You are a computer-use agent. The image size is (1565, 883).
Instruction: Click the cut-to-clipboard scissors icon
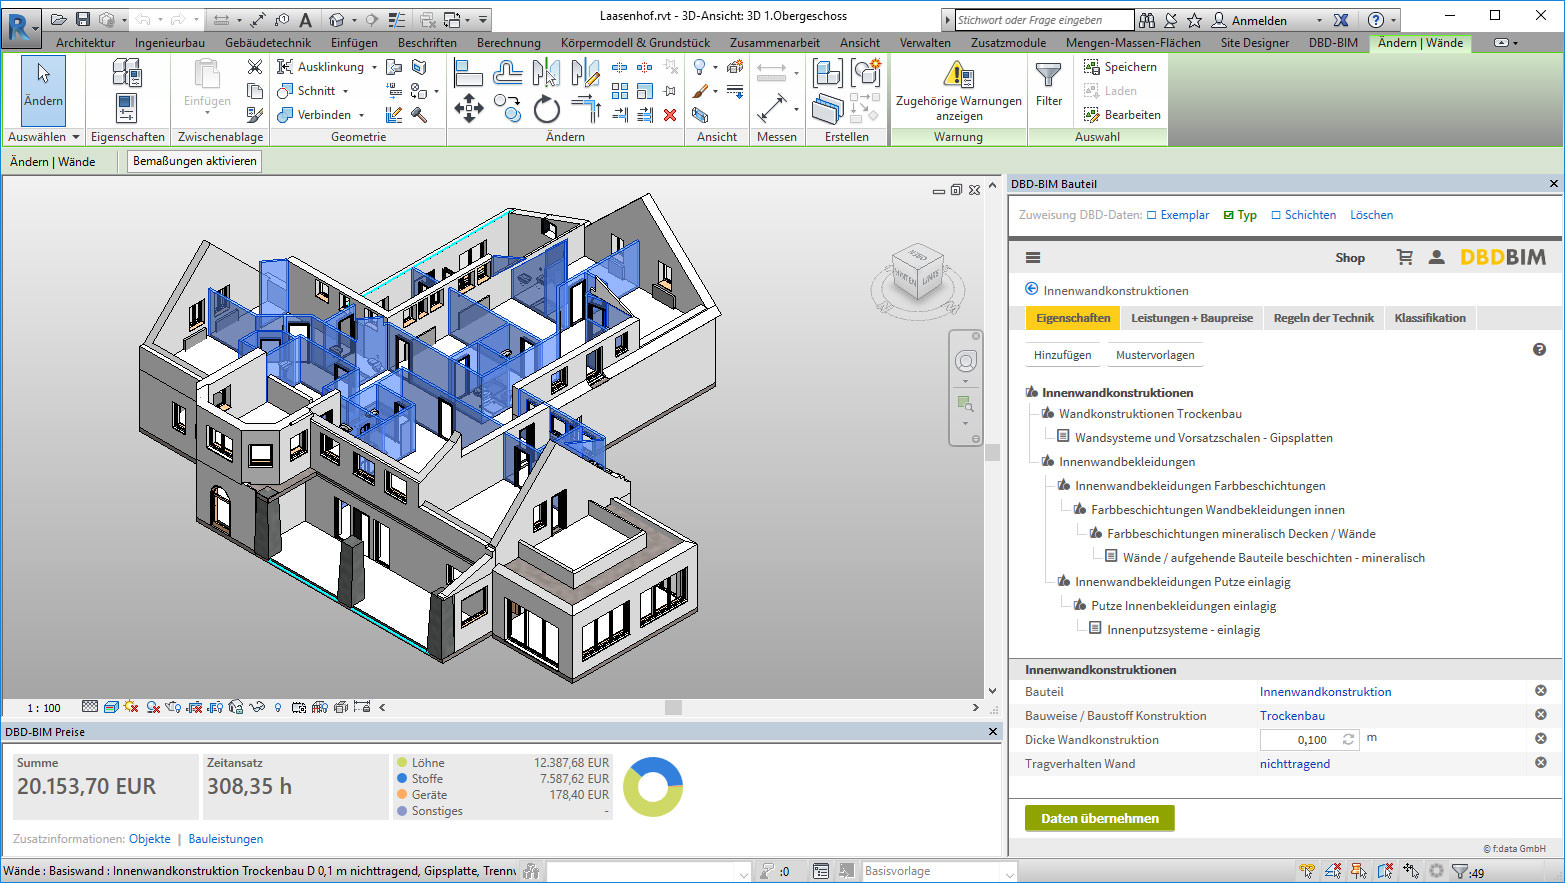click(x=255, y=67)
